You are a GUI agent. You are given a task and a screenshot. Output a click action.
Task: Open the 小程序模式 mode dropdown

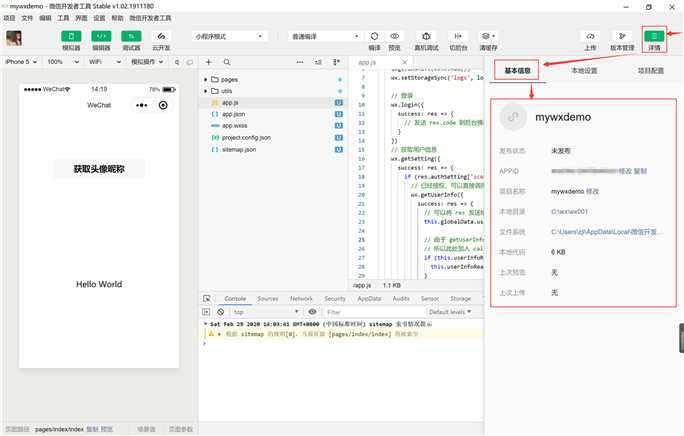coord(229,36)
